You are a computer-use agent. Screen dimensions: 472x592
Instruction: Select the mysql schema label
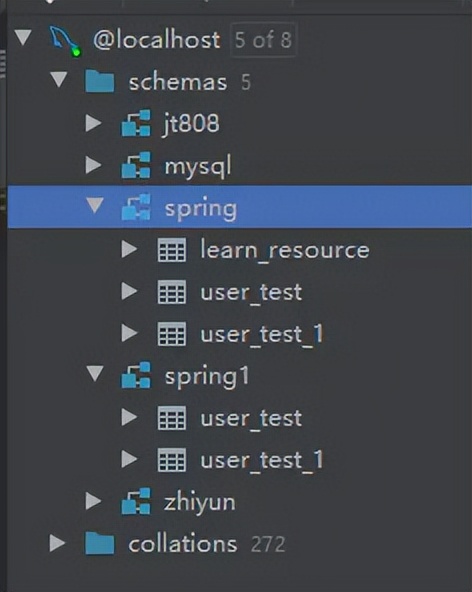(197, 166)
